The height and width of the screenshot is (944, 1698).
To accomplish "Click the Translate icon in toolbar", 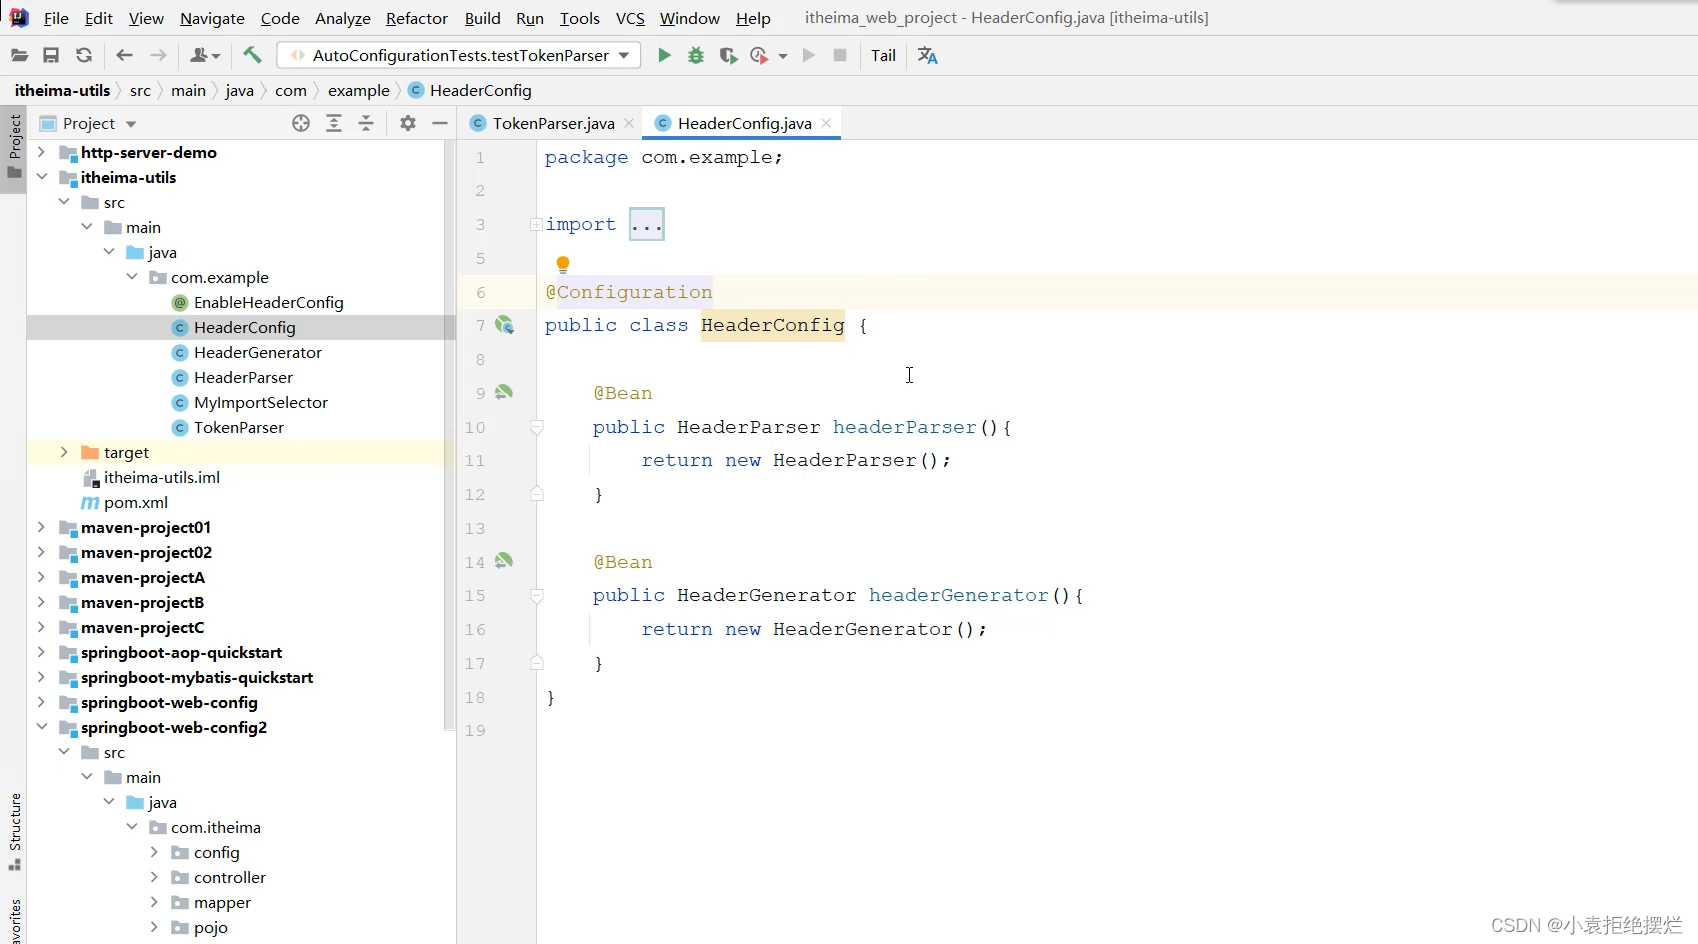I will coord(928,55).
